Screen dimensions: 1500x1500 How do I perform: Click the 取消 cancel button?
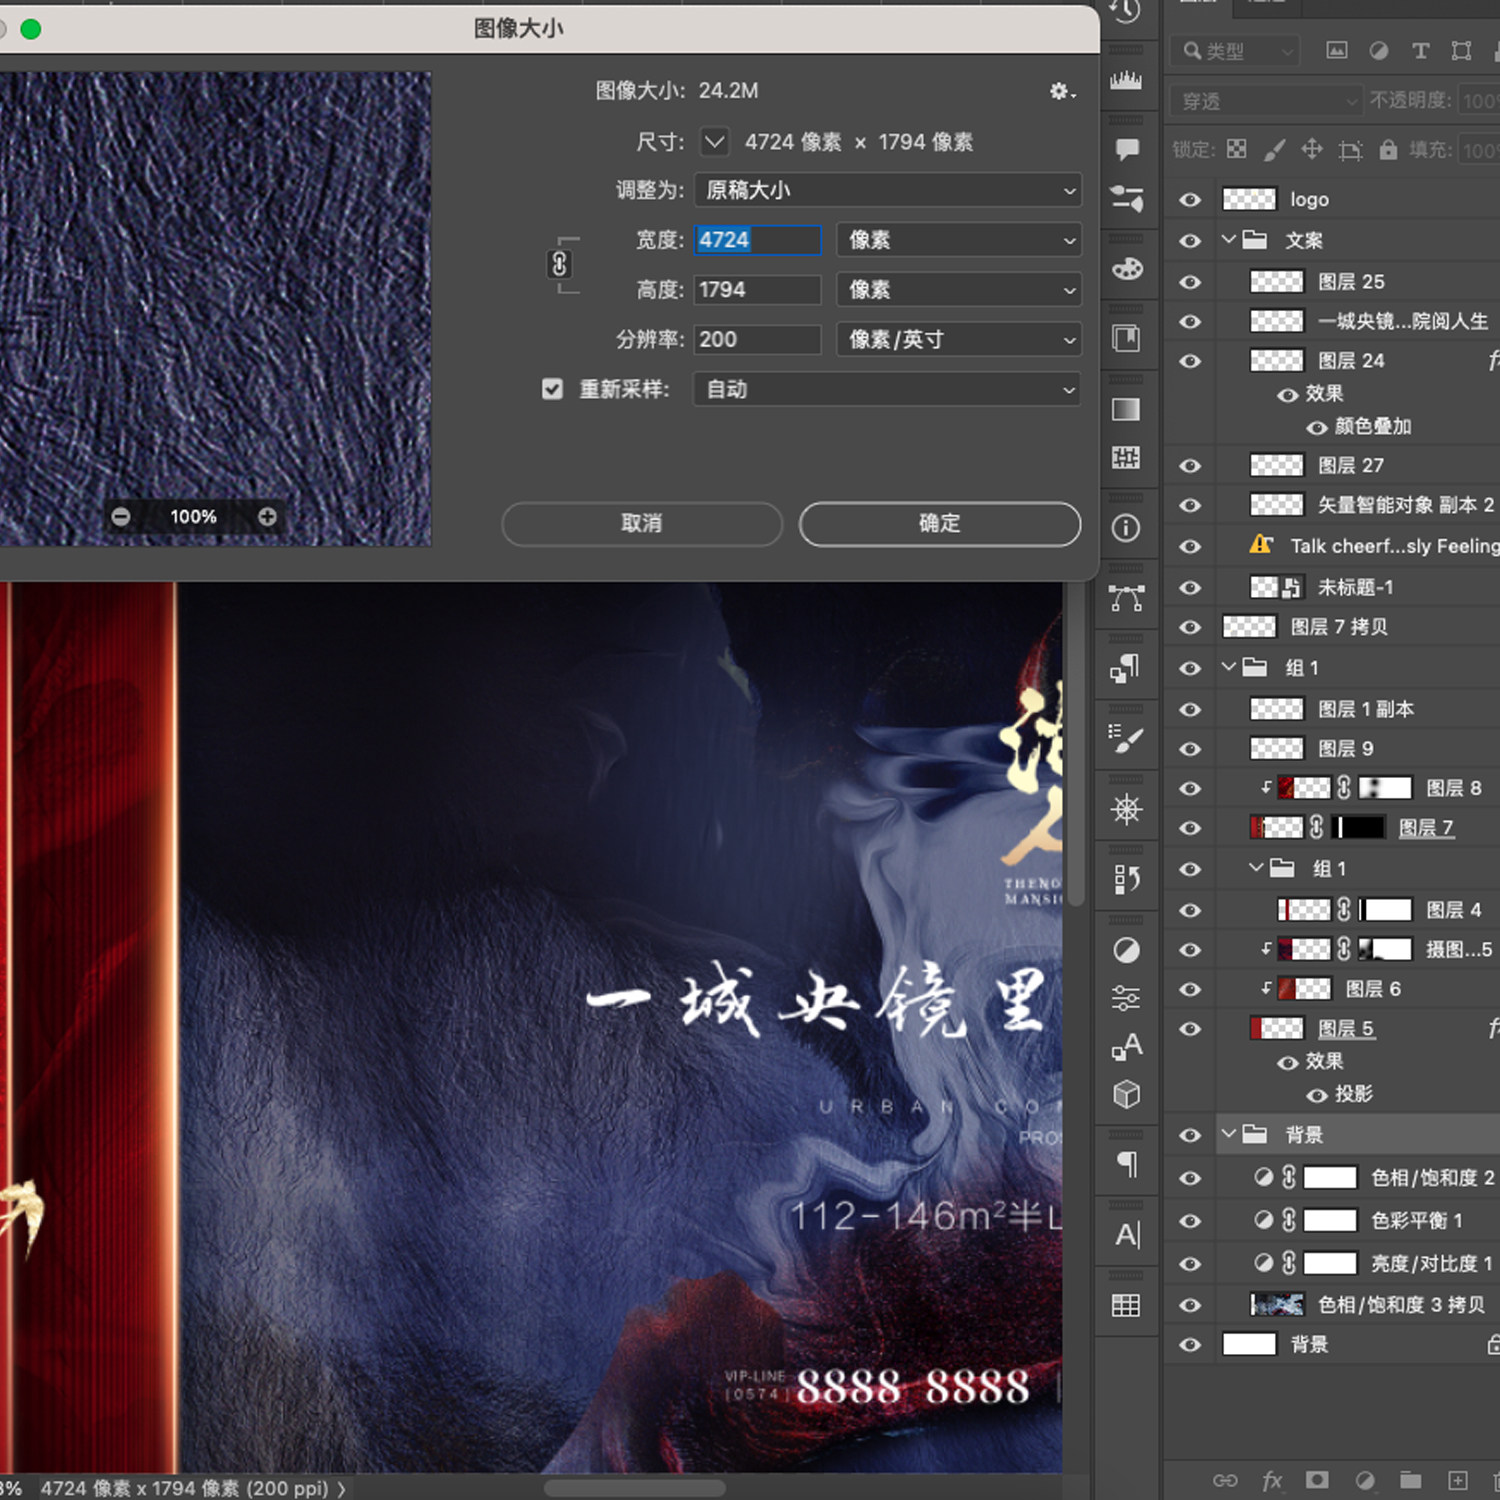click(x=642, y=523)
